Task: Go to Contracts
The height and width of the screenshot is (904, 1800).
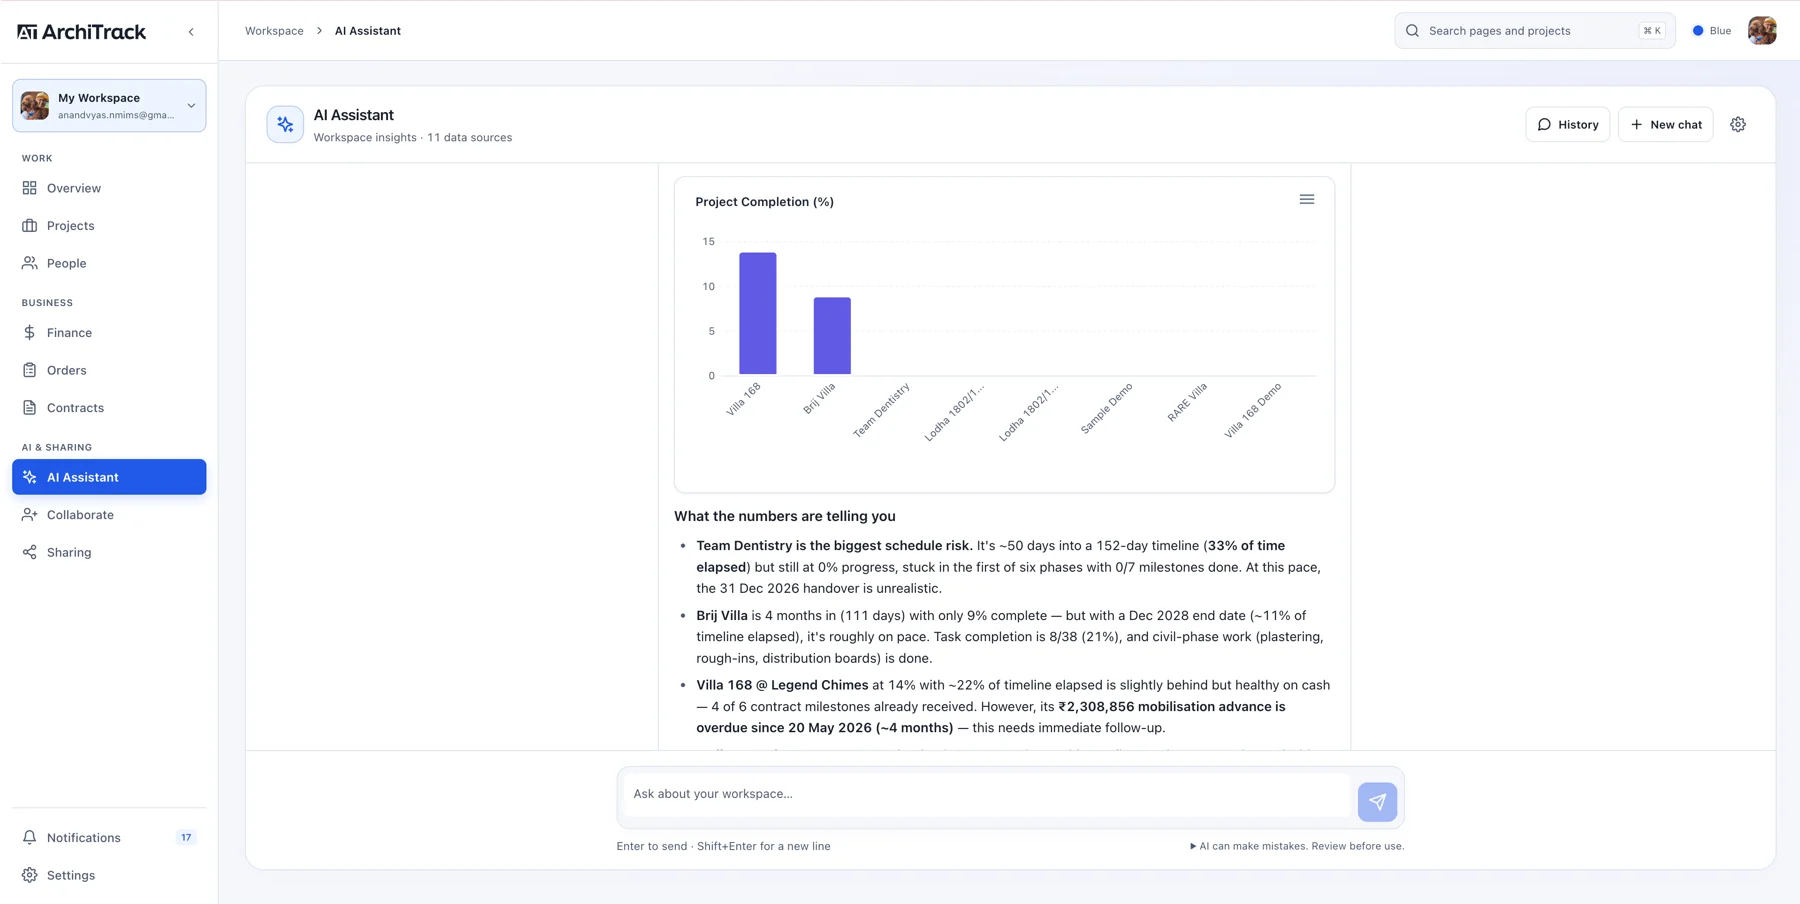Action: (109, 408)
